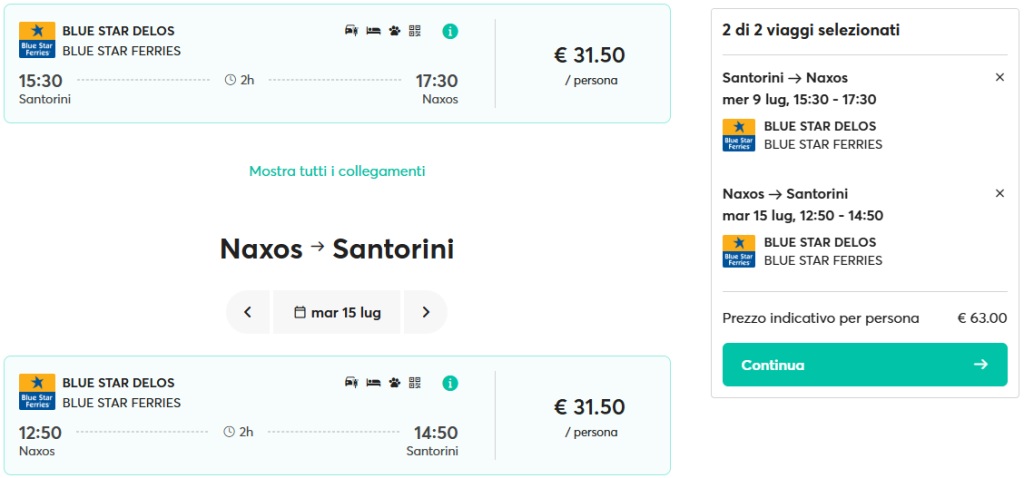Remove the Naxos → Santorini selected trip
The image size is (1024, 478).
click(x=999, y=193)
